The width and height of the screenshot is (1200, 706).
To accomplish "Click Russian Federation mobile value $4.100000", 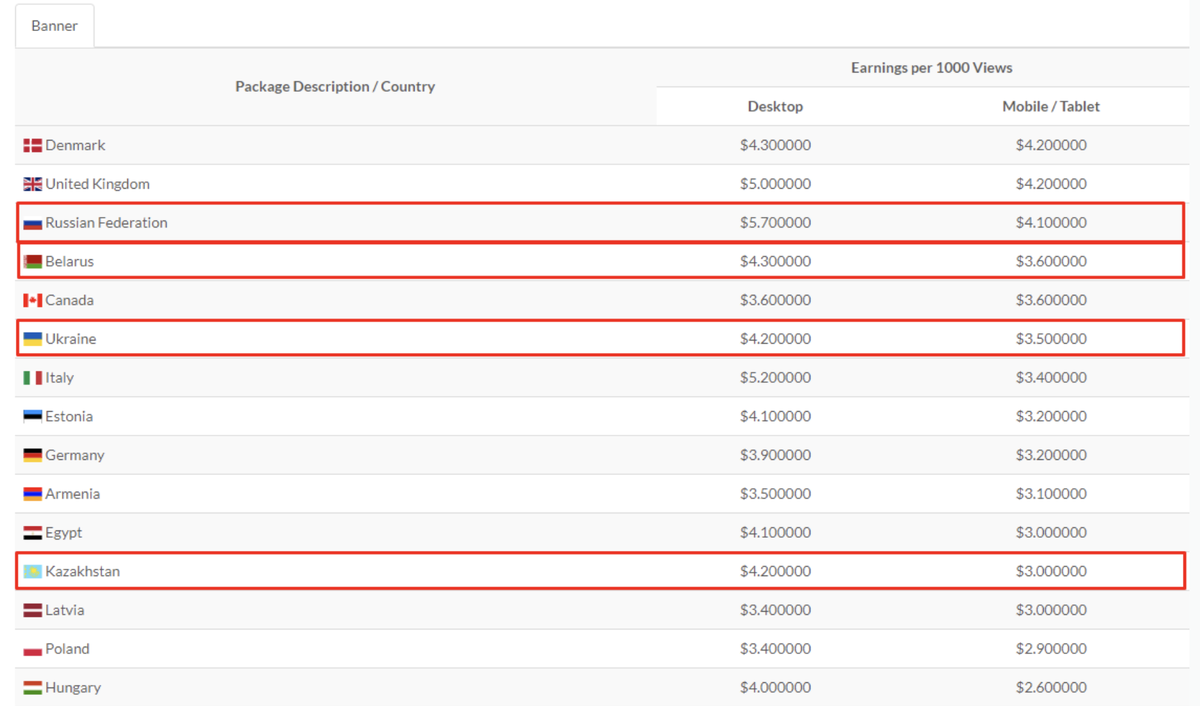I will coord(1051,223).
